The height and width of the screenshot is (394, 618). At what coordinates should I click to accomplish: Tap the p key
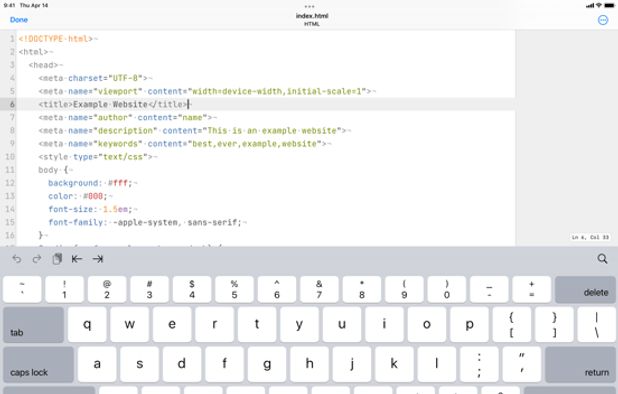pyautogui.click(x=469, y=325)
